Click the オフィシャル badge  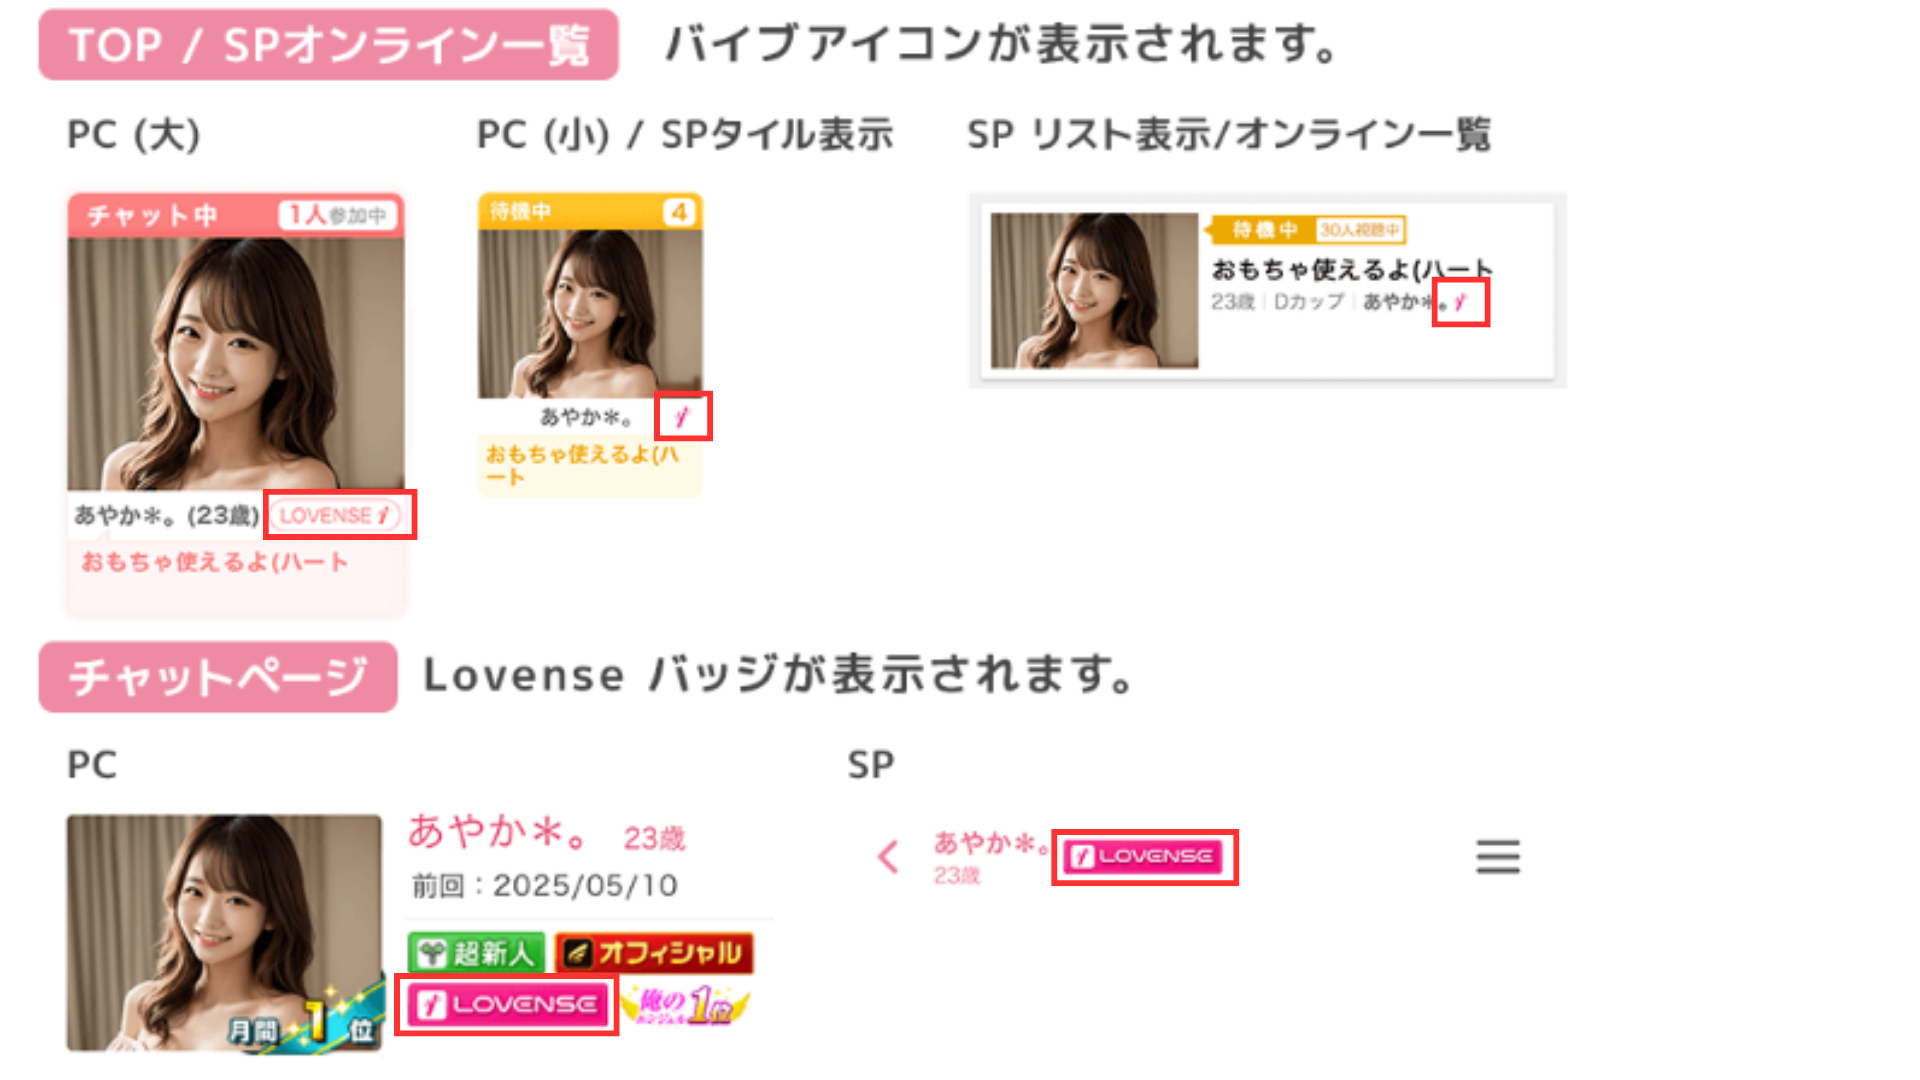(x=654, y=953)
